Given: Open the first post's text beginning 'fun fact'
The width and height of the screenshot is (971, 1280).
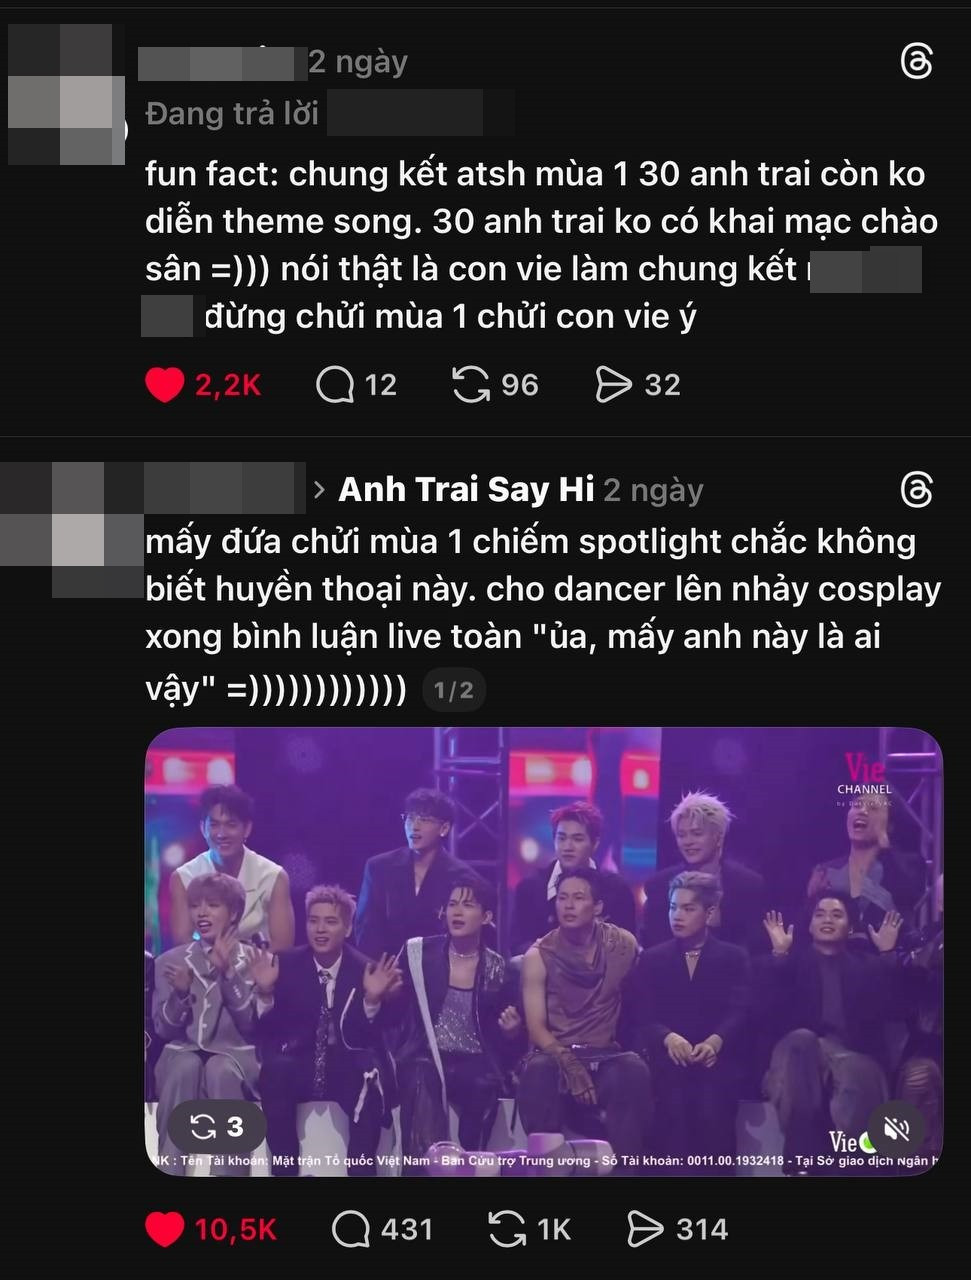Looking at the screenshot, I should [541, 245].
